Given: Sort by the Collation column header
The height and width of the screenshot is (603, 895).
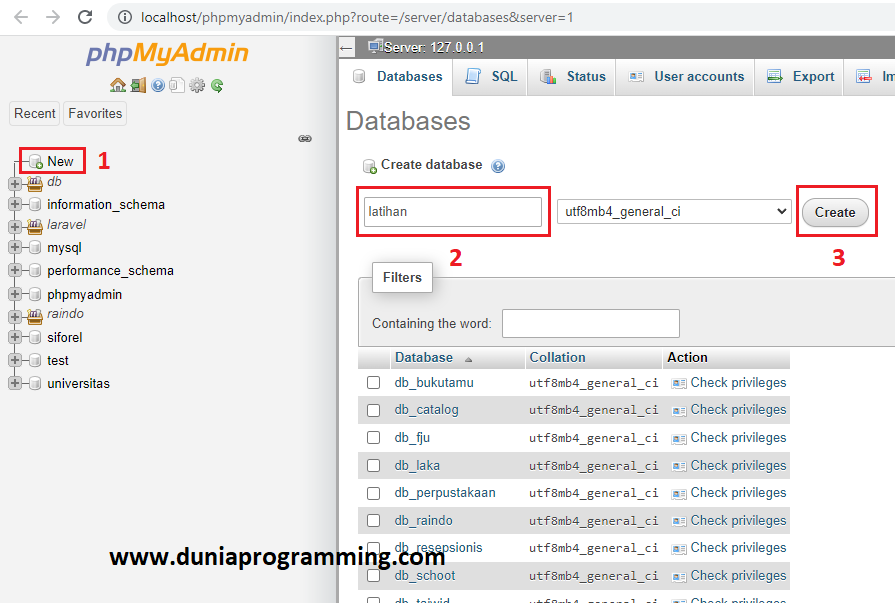Looking at the screenshot, I should 557,357.
